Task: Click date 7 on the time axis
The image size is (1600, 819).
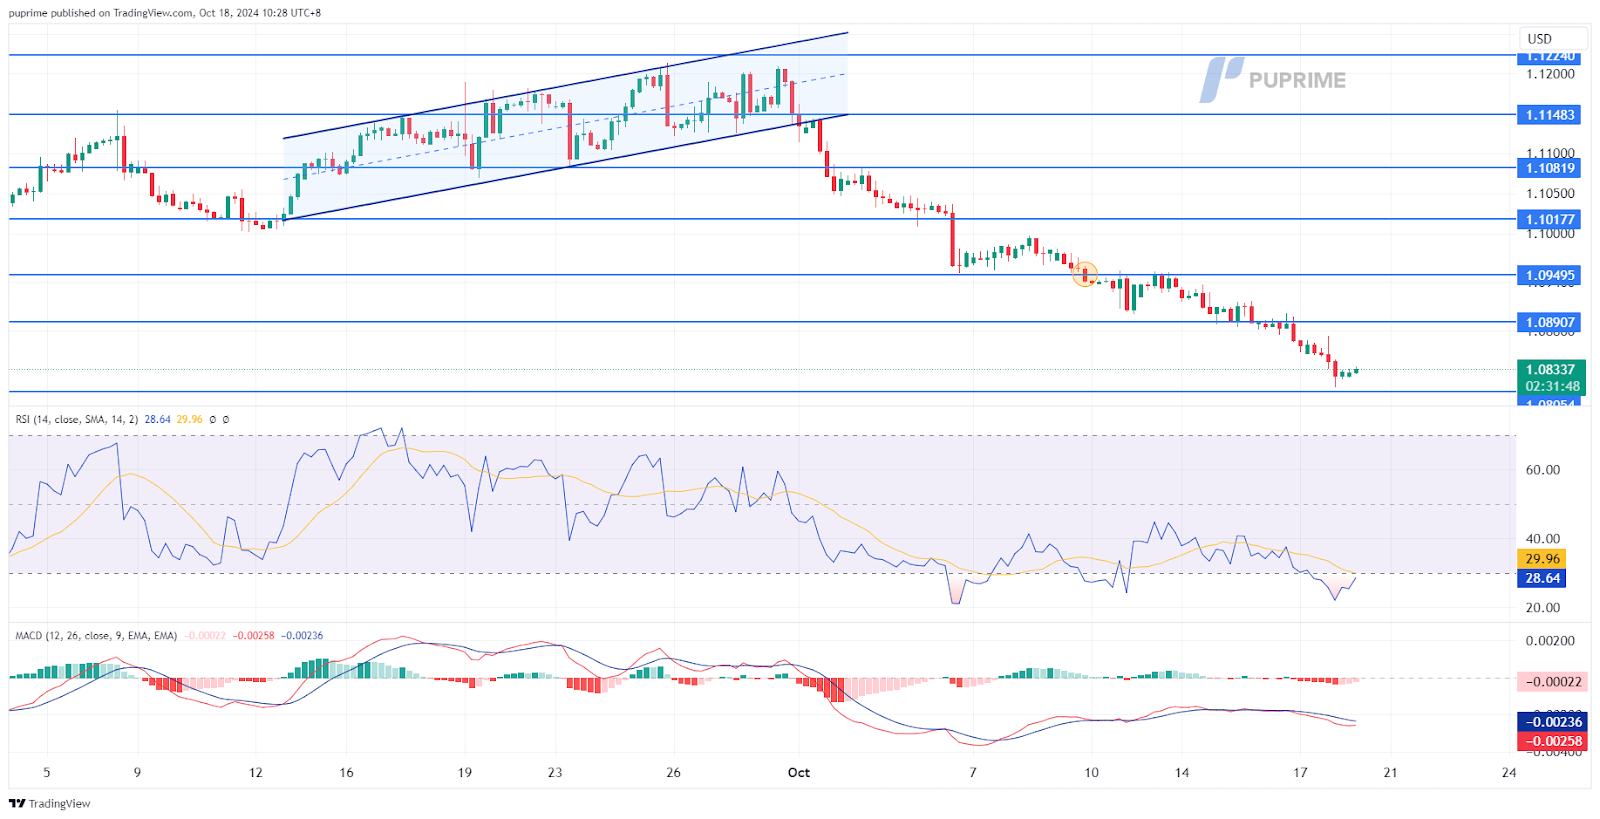Action: click(x=973, y=772)
